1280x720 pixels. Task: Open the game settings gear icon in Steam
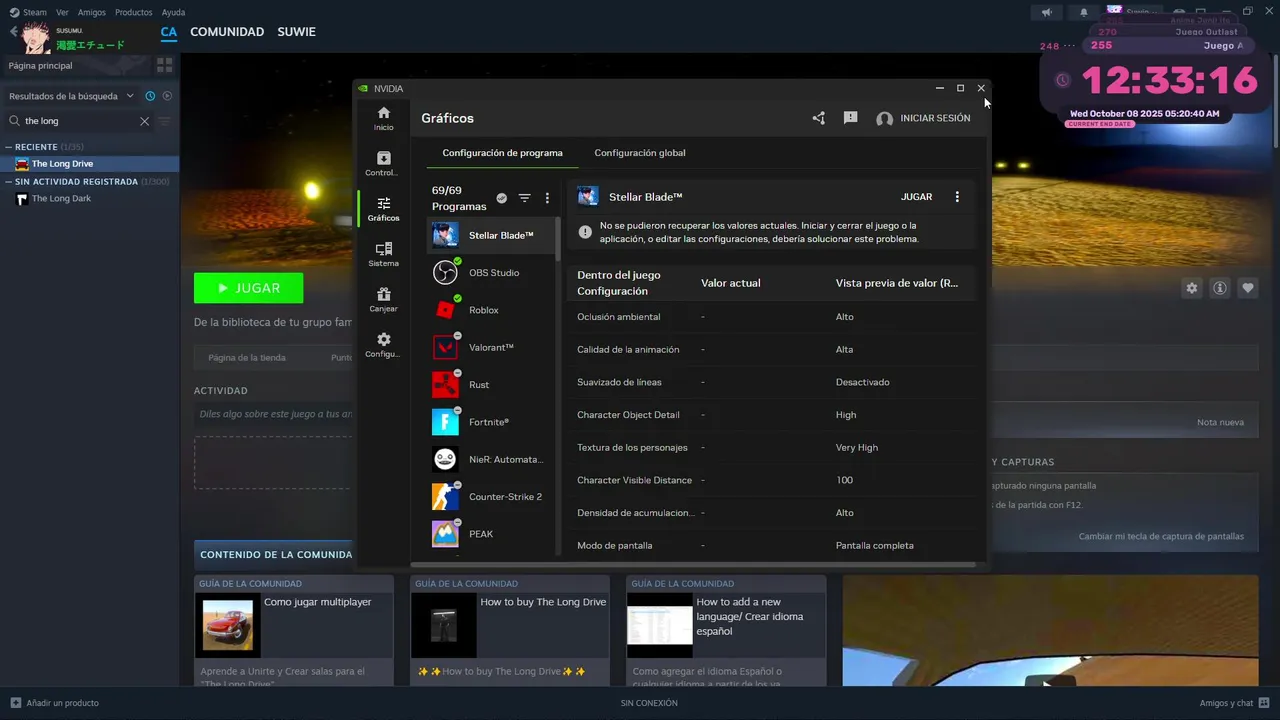pos(1191,288)
